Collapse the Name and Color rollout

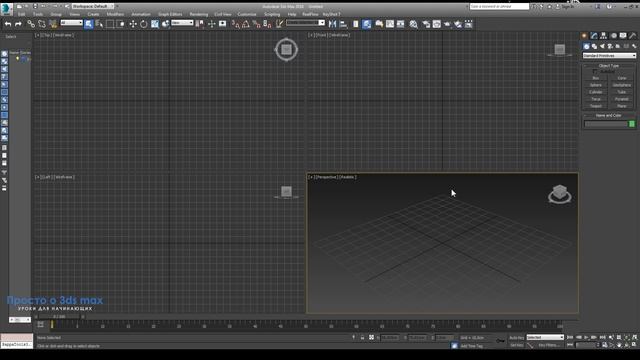click(x=609, y=116)
